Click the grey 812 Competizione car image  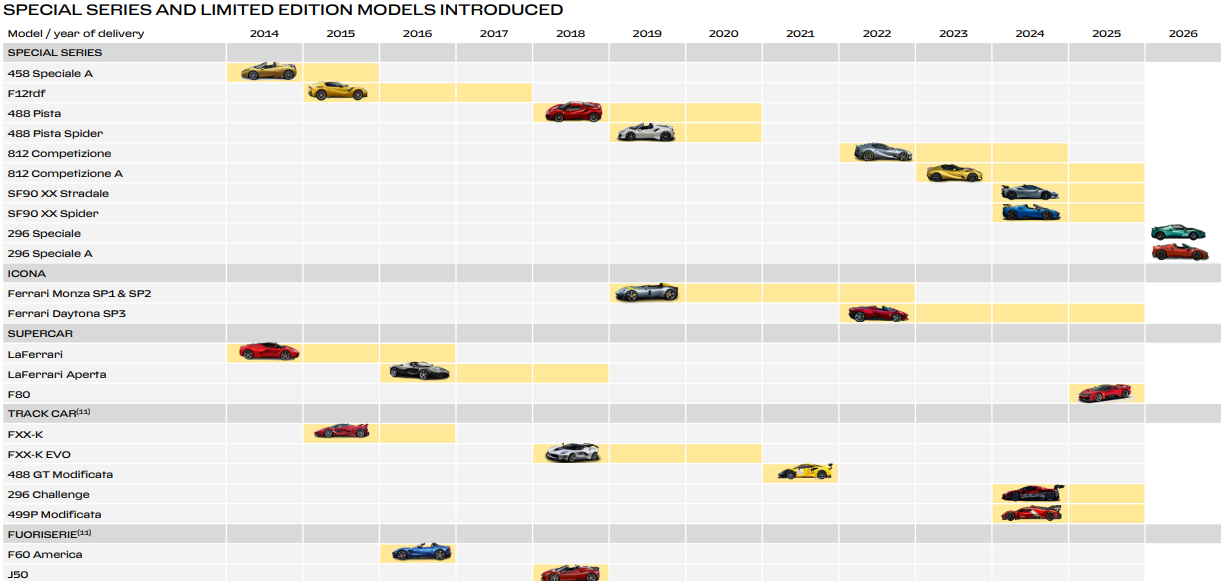[x=883, y=152]
